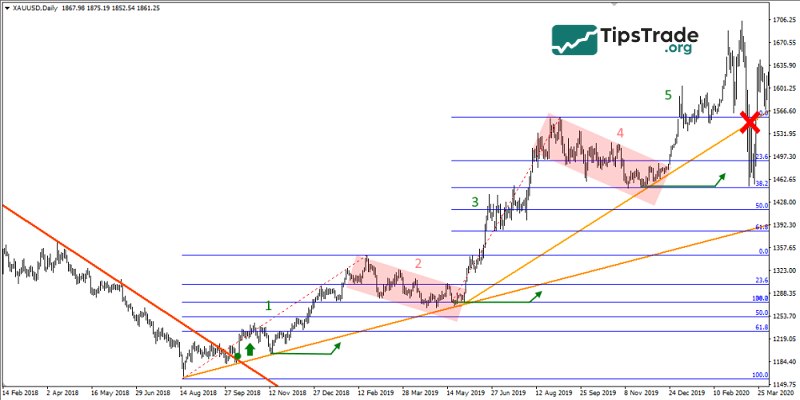This screenshot has width=800, height=400.
Task: Select the pink wave 4 label
Action: tap(620, 132)
